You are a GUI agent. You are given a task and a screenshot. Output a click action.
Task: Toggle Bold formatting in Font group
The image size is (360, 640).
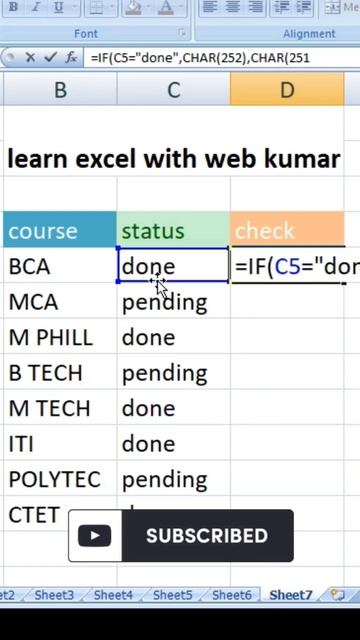[x=13, y=7]
